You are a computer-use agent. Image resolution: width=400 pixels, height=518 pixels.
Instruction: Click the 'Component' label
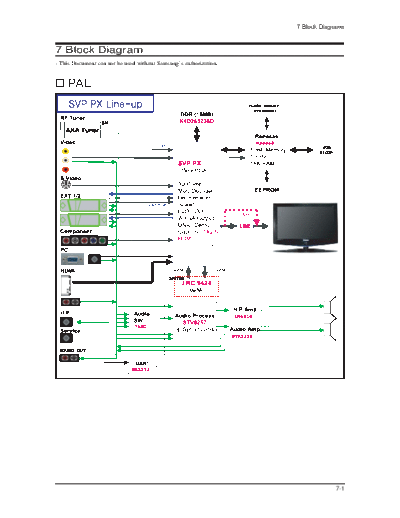coord(76,231)
